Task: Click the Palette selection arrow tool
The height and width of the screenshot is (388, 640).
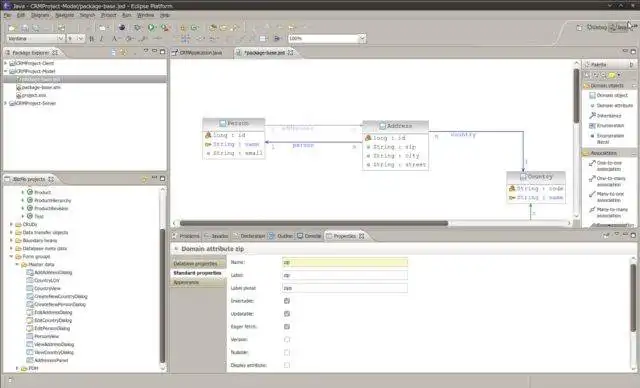Action: pyautogui.click(x=587, y=75)
